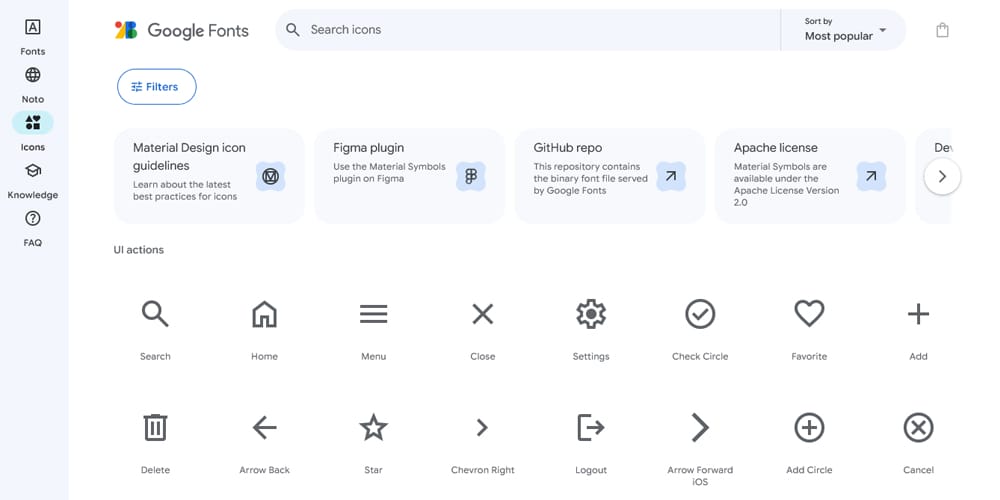Go to Fonts in the sidebar
The height and width of the screenshot is (500, 1000).
click(33, 37)
